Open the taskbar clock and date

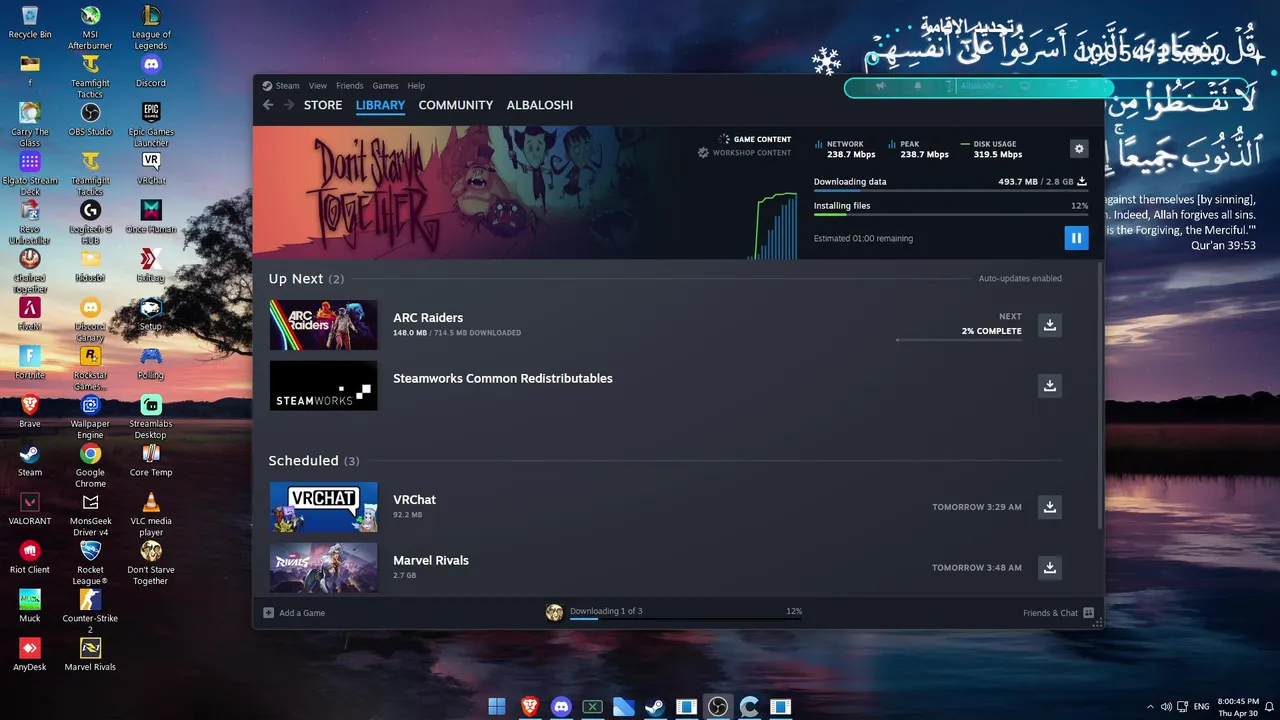point(1238,707)
